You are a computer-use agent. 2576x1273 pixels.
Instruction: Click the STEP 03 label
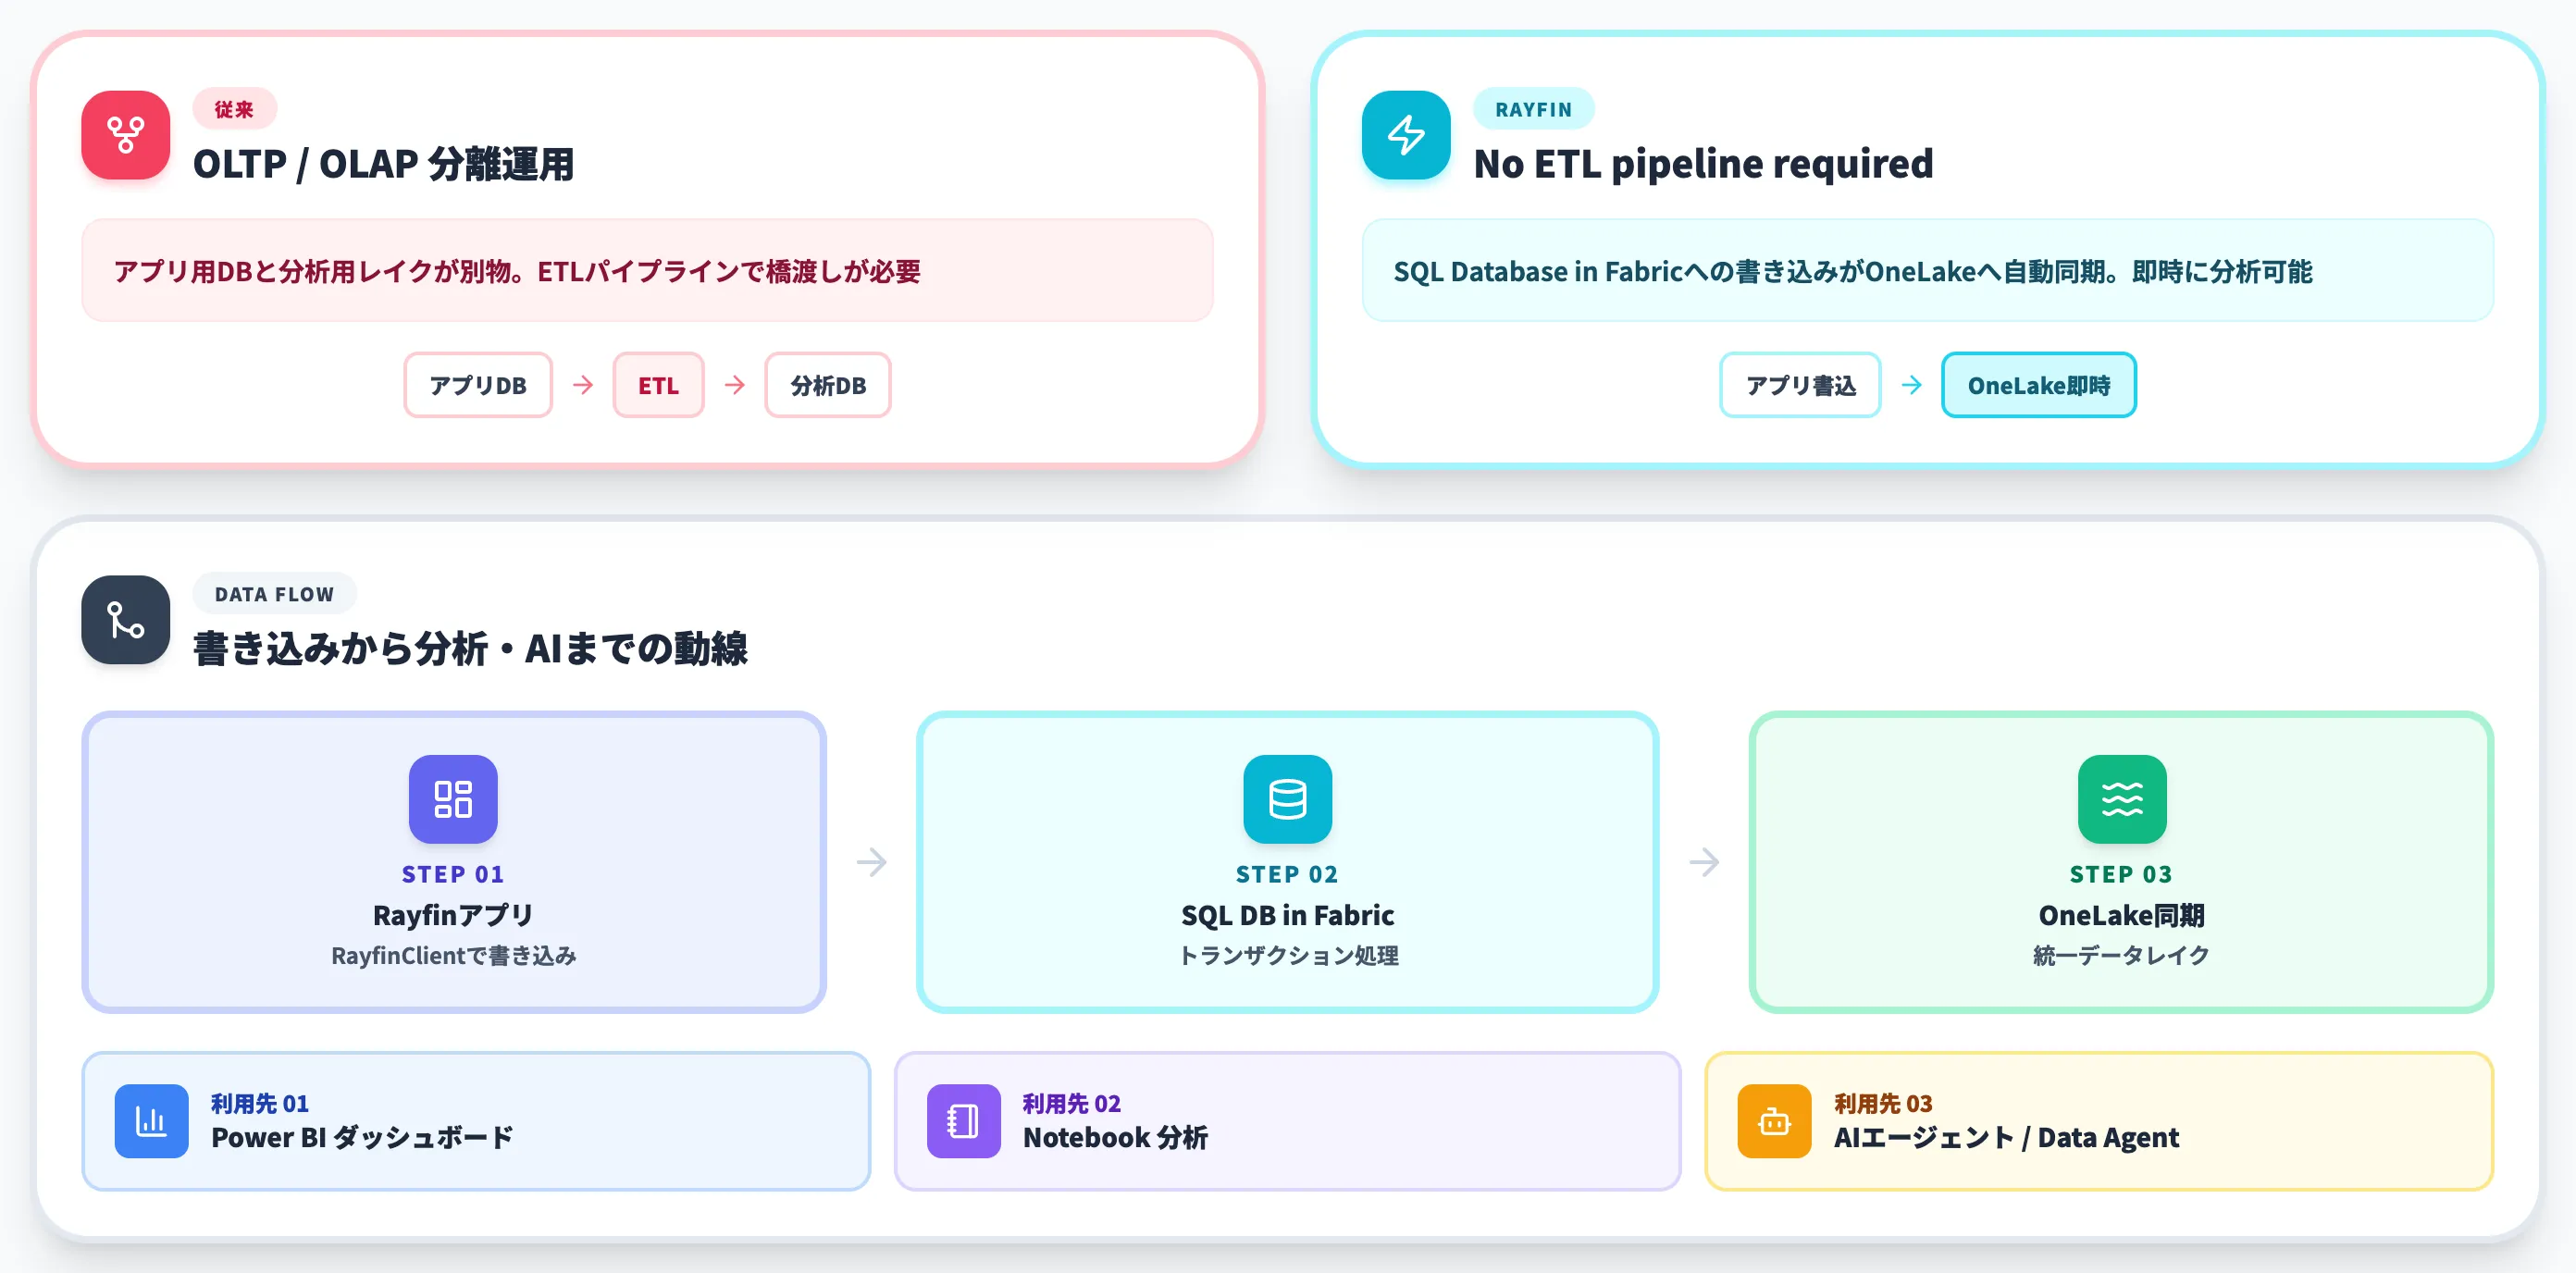pyautogui.click(x=2121, y=874)
